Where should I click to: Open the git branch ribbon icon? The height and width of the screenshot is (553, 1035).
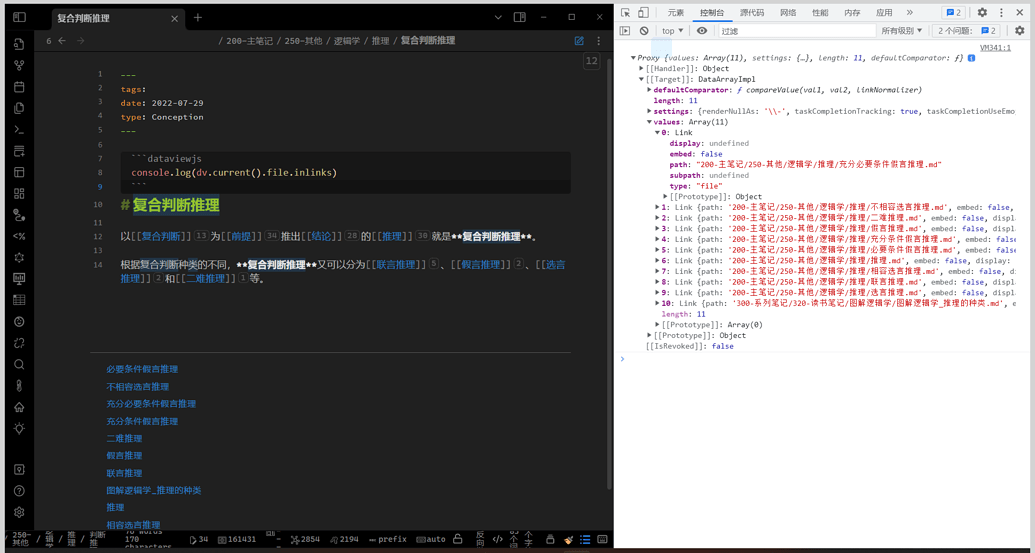pos(19,65)
